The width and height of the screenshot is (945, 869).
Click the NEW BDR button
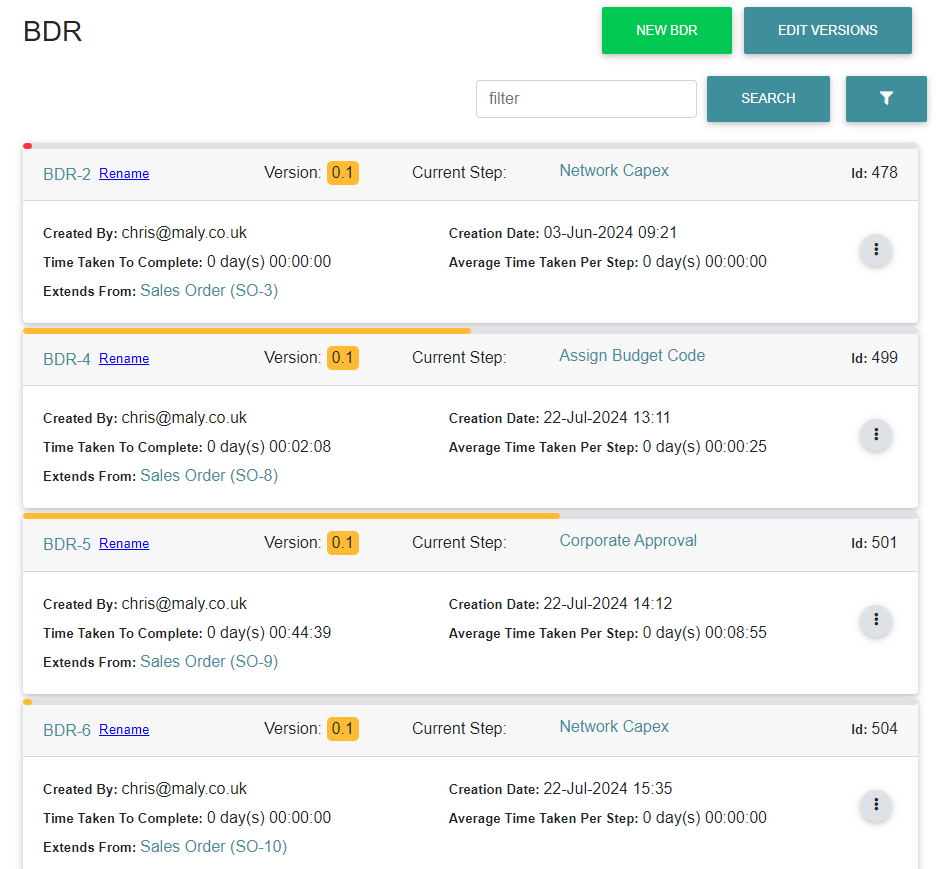pyautogui.click(x=666, y=31)
